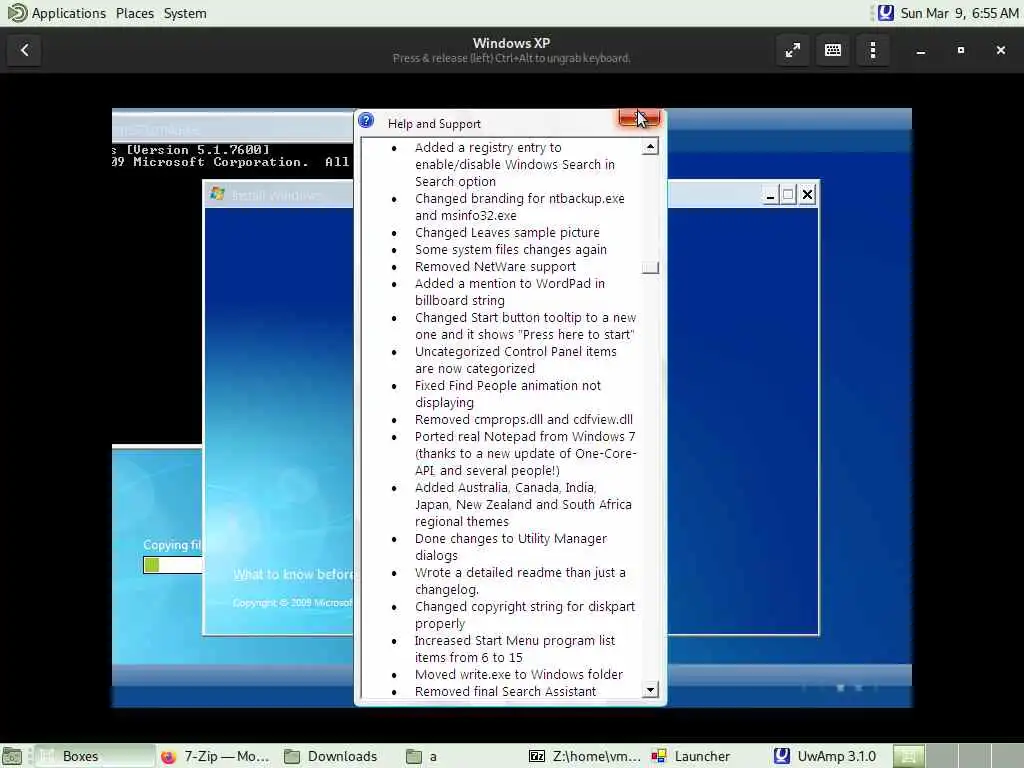Minimize the Install Windows window
1024x768 pixels.
(770, 195)
